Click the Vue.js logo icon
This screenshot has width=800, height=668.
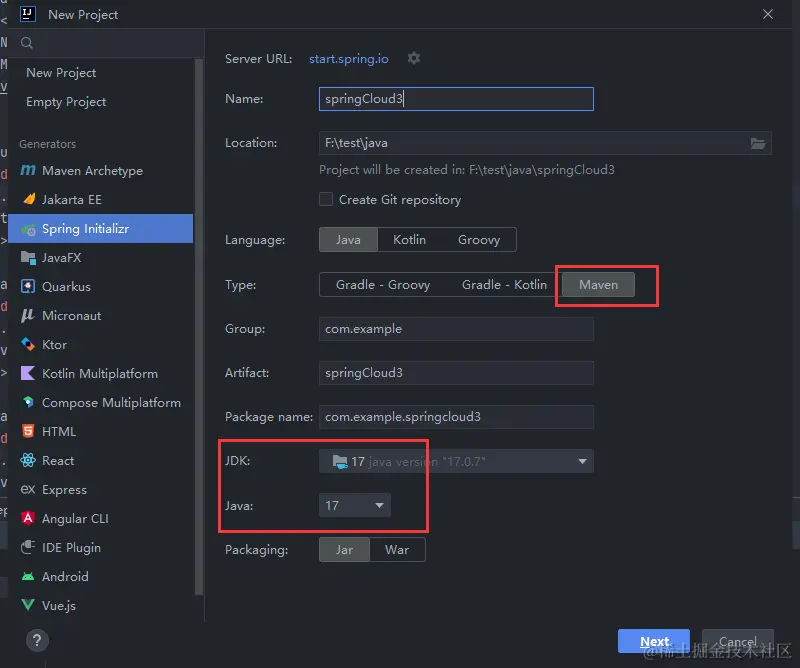[28, 605]
